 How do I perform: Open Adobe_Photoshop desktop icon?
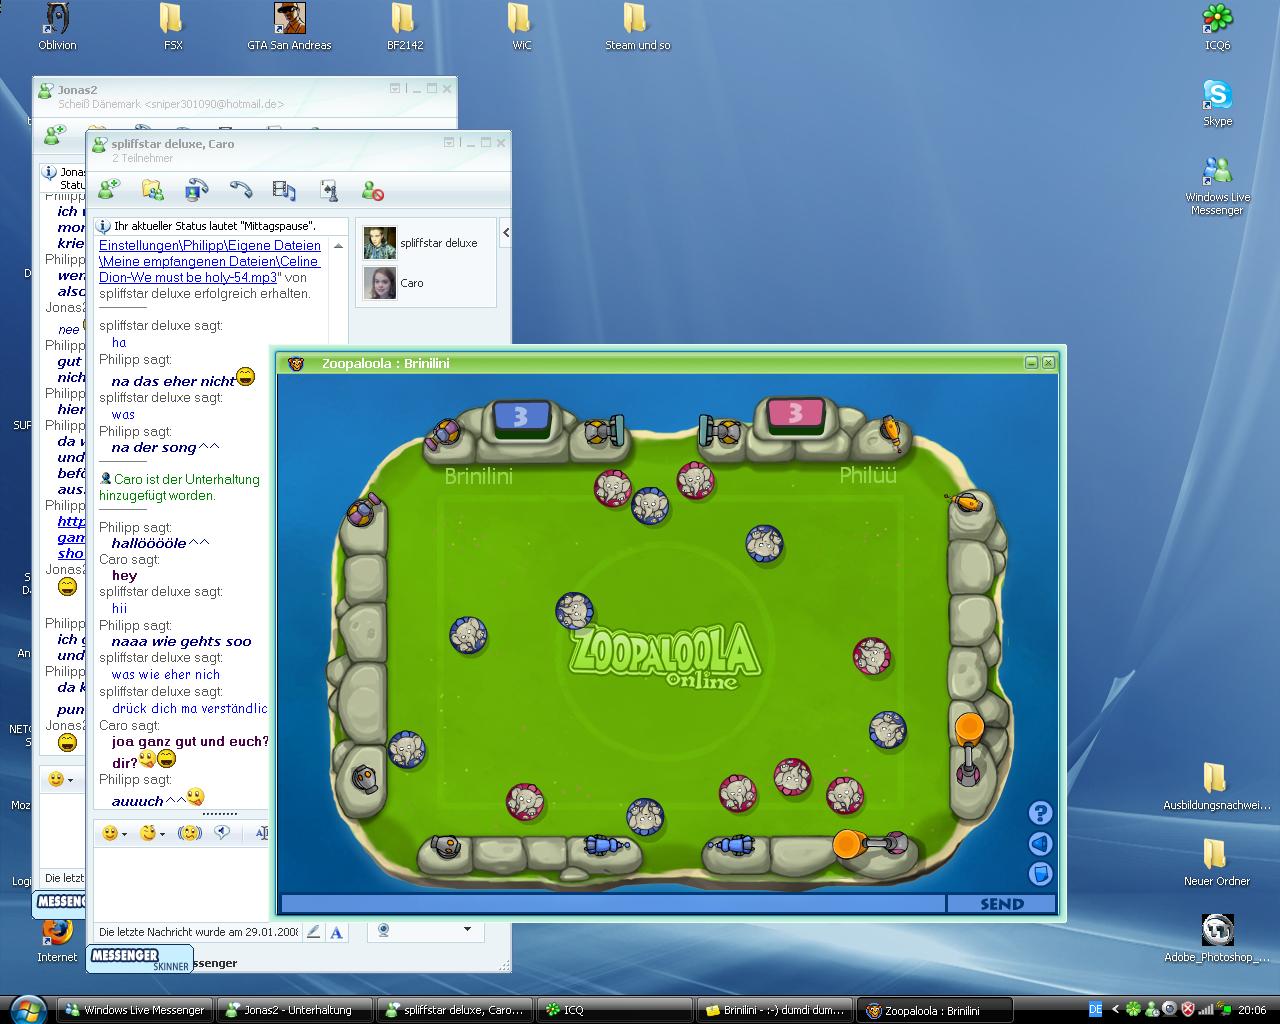1217,938
